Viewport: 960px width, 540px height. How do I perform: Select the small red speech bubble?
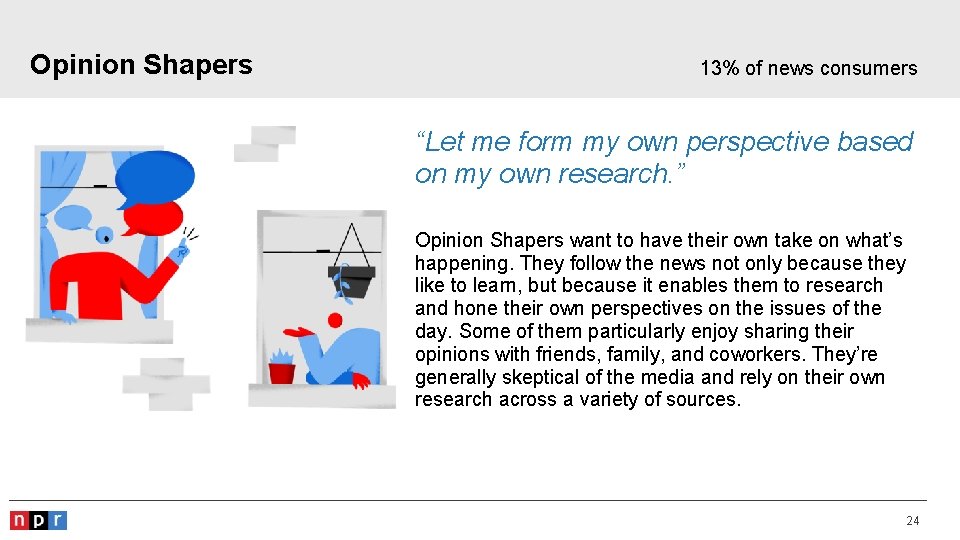153,217
